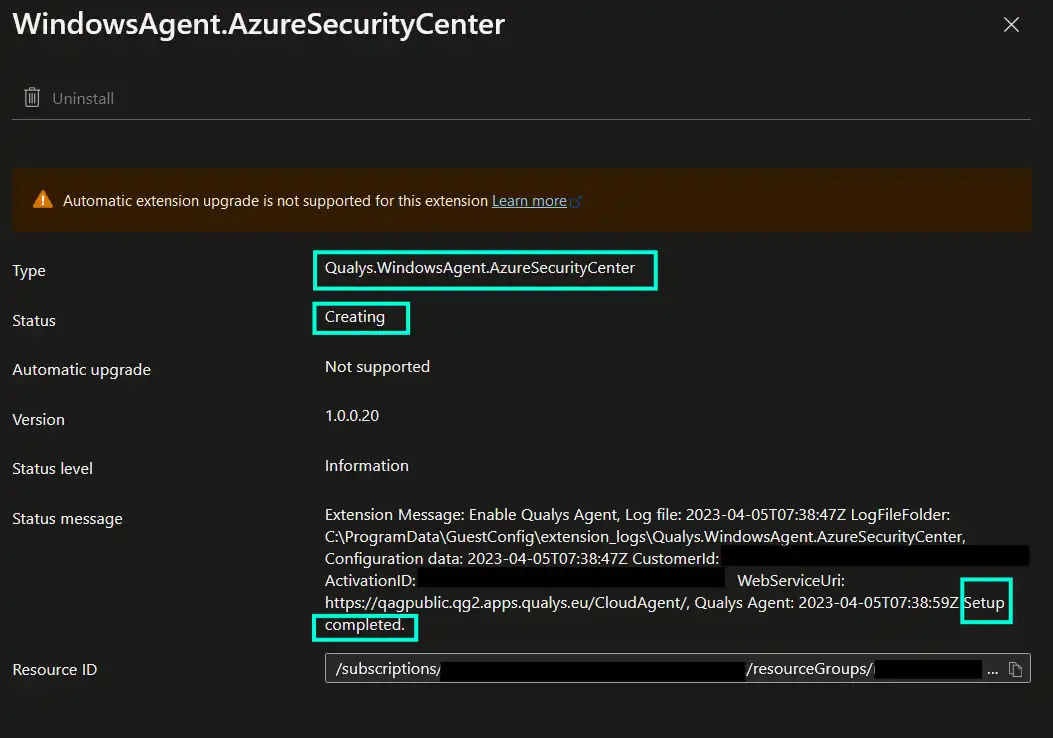Select the Information status level value
The image size is (1053, 738).
coord(367,465)
